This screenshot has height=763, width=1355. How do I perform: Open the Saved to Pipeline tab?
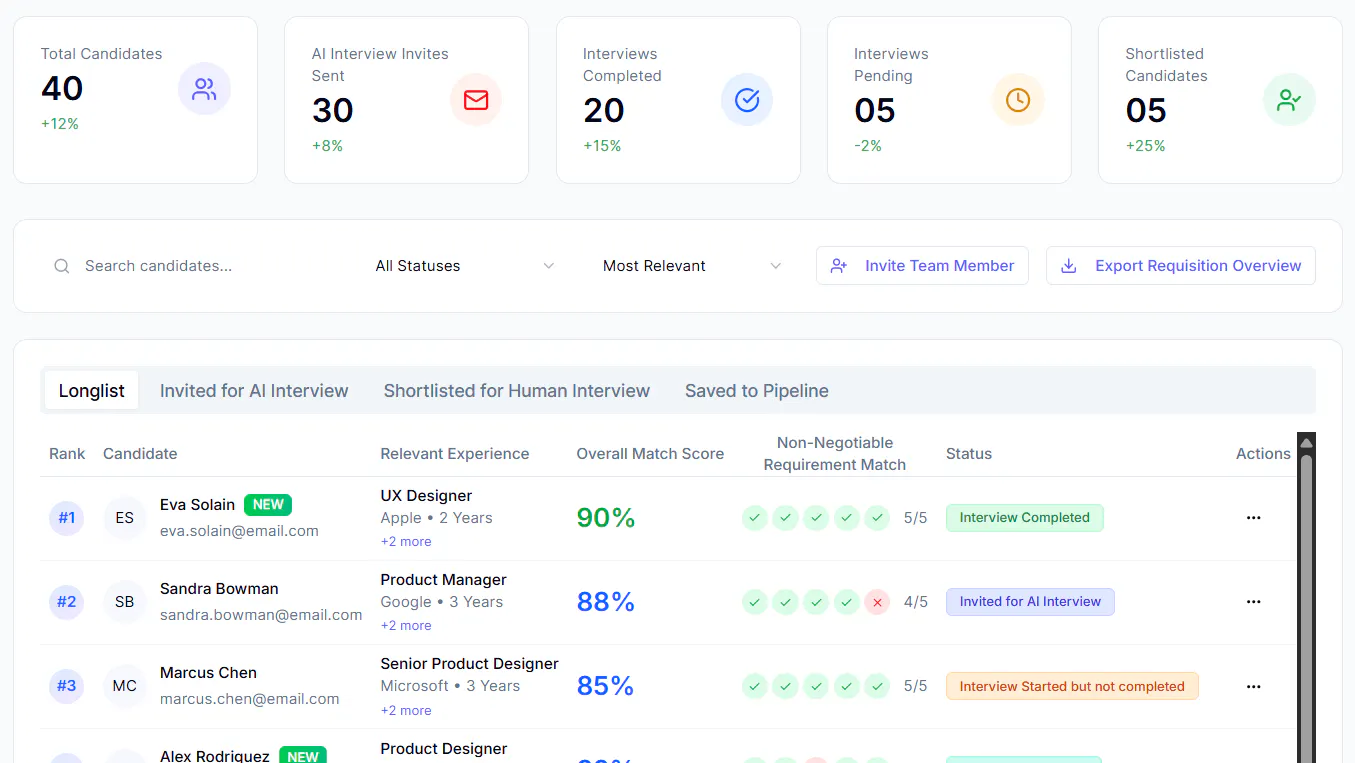click(x=757, y=391)
